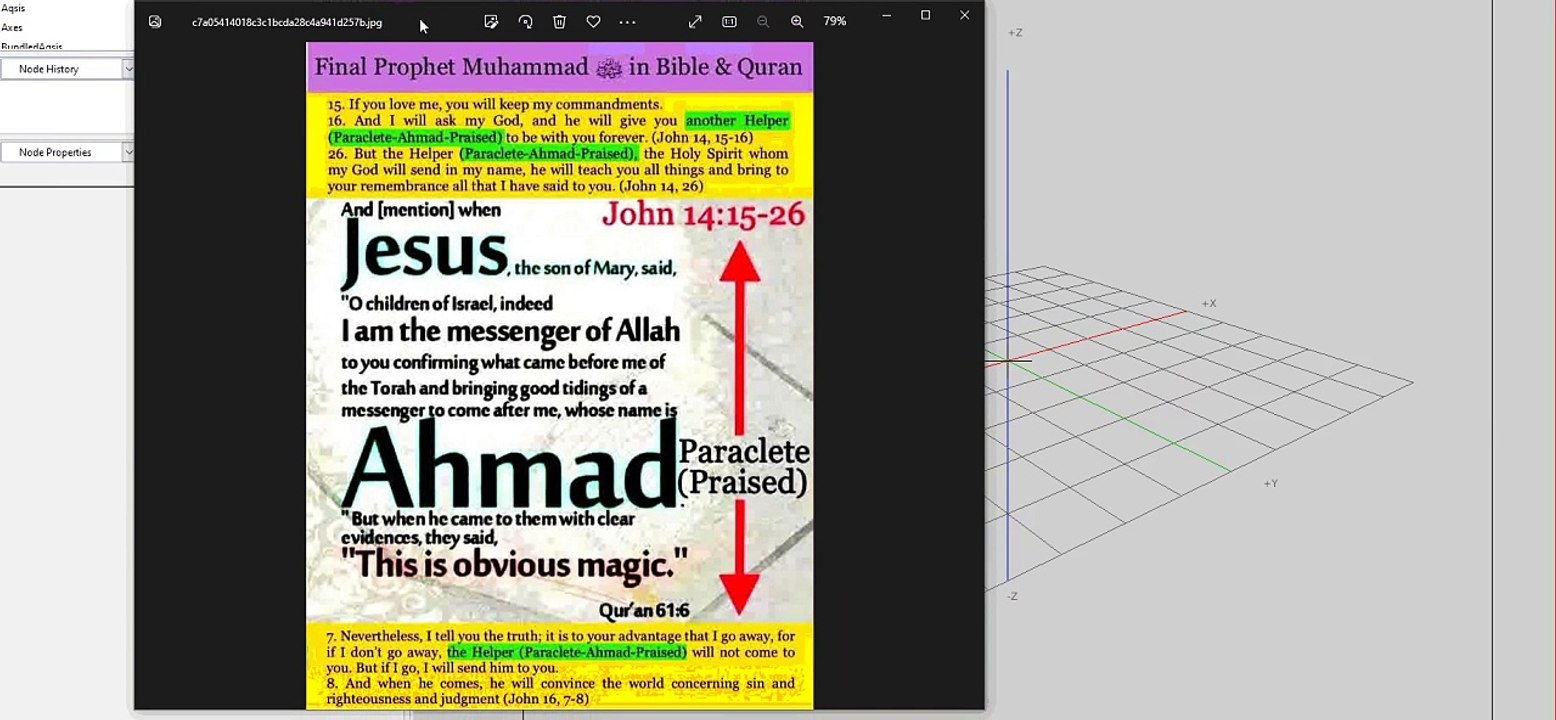Select BundledAqsis in the node list
Image resolution: width=1556 pixels, height=720 pixels.
pyautogui.click(x=32, y=47)
